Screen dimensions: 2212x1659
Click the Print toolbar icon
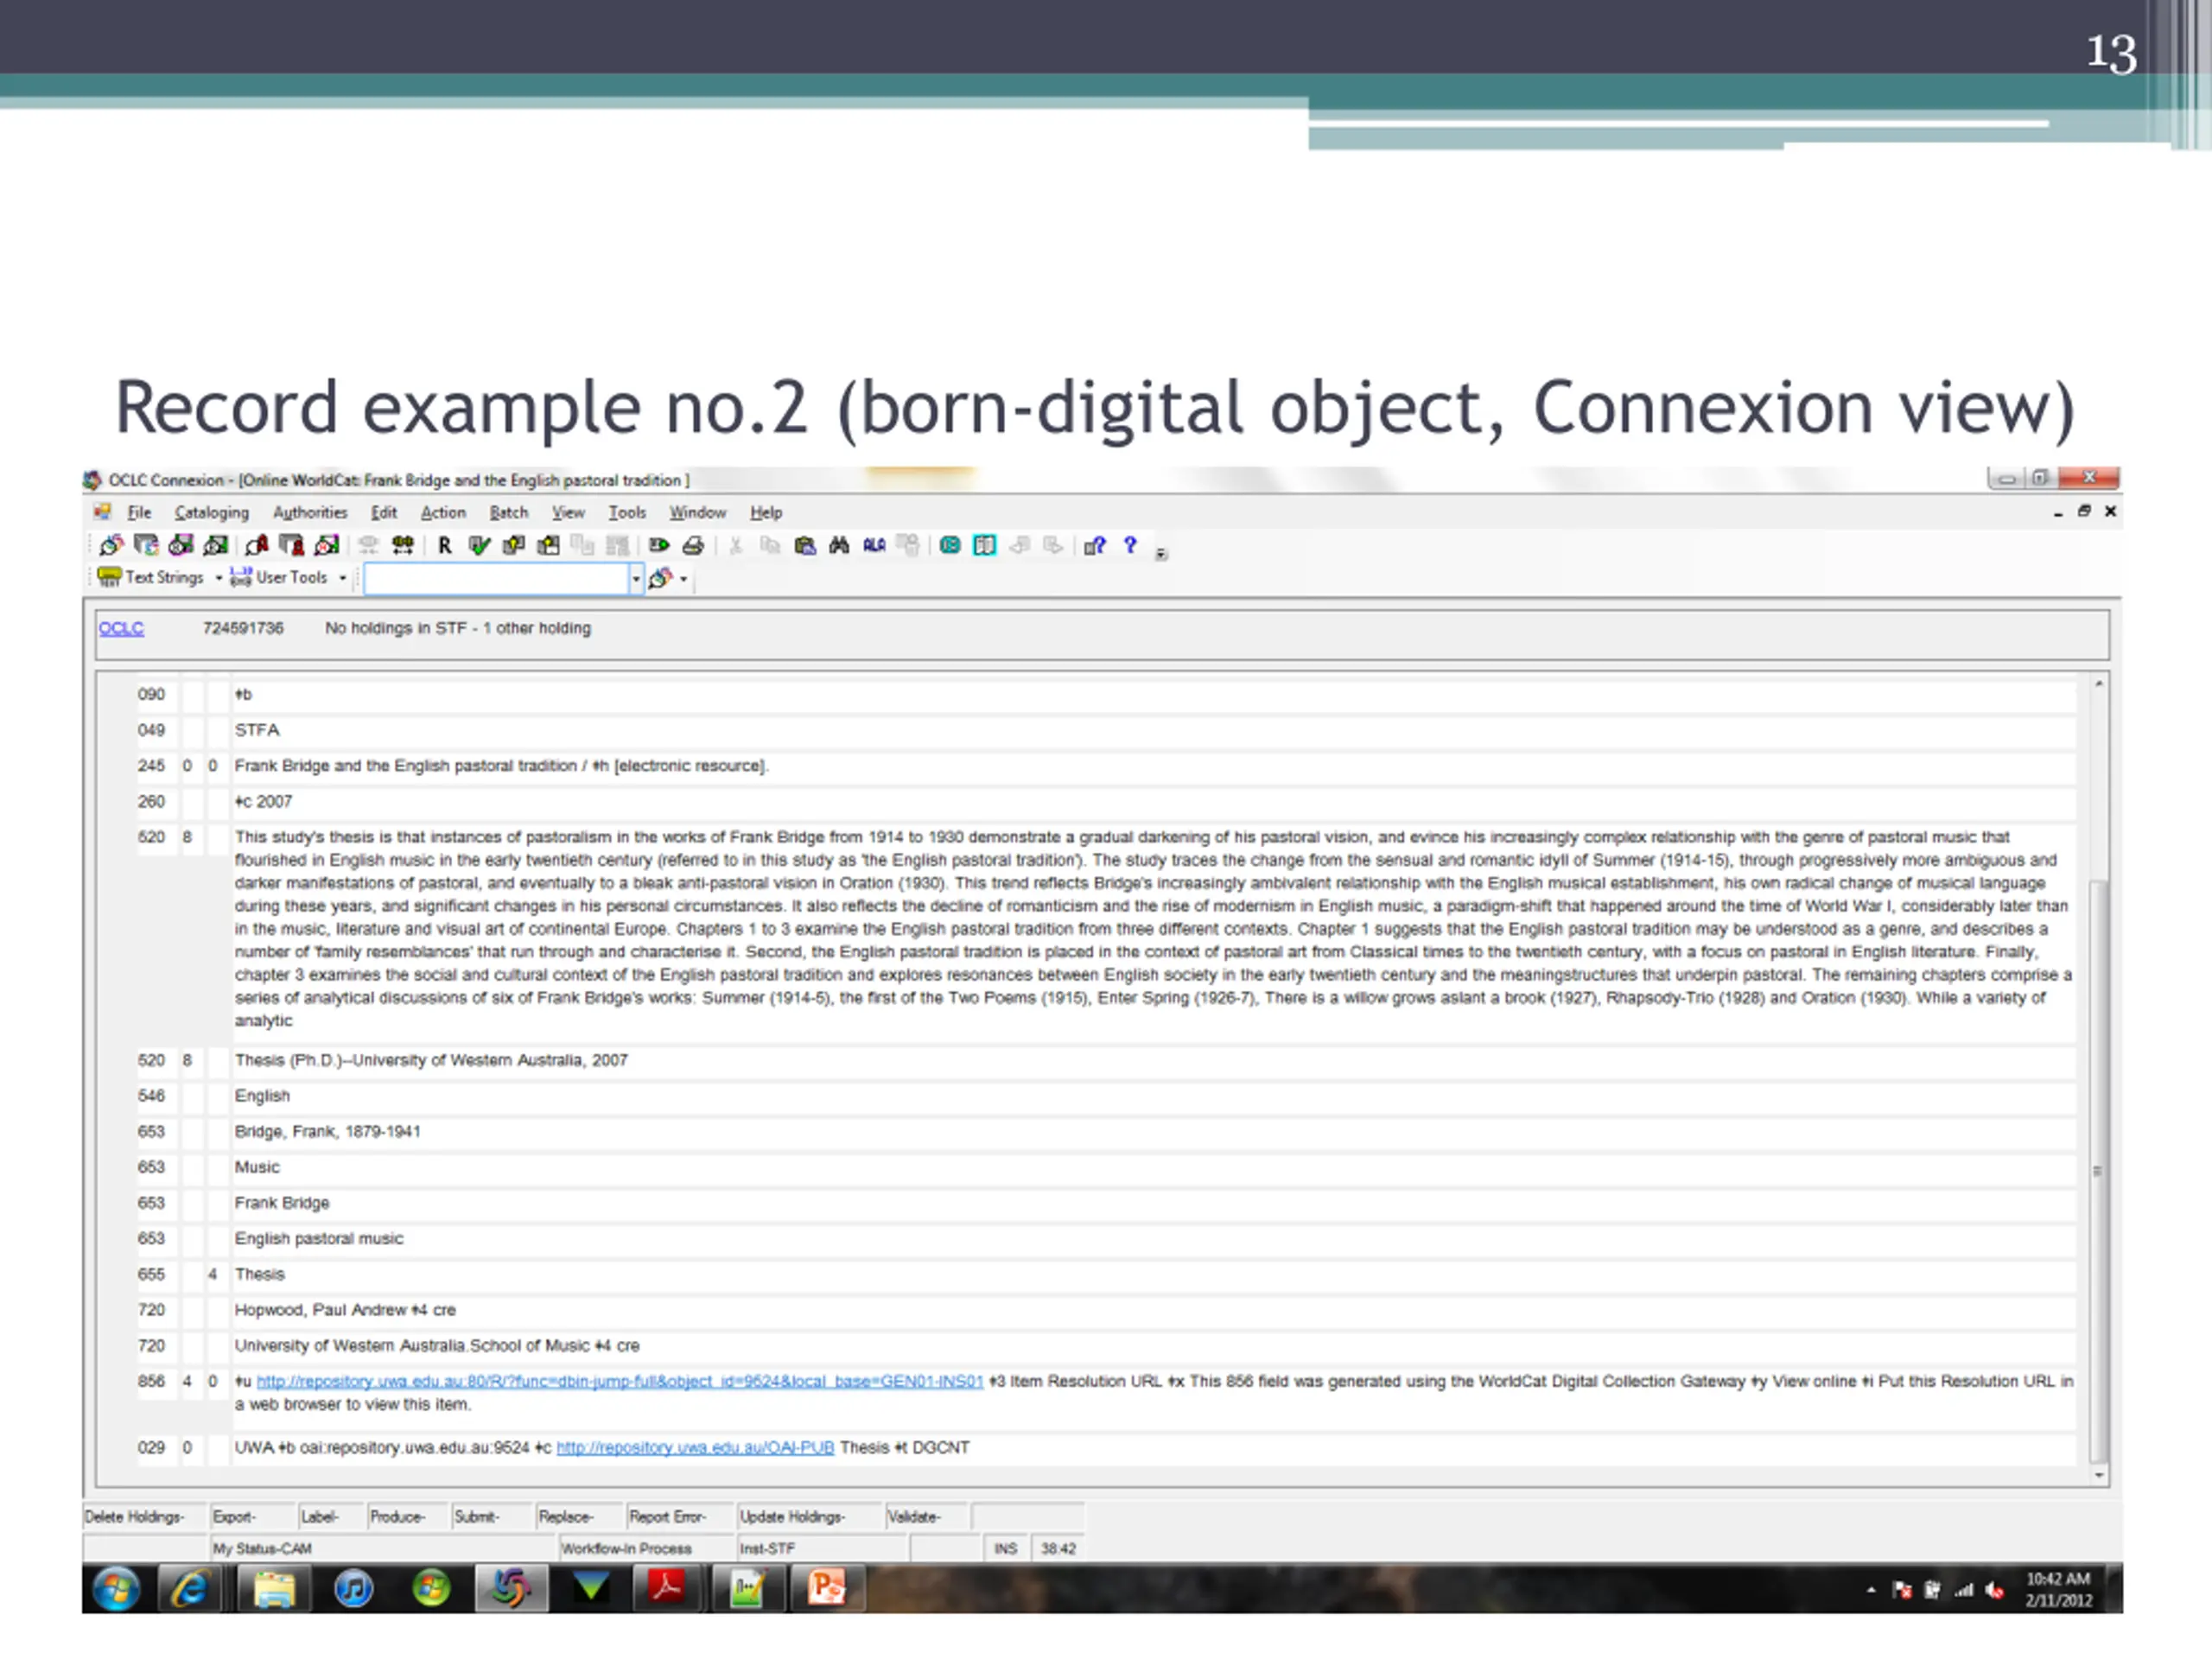pyautogui.click(x=693, y=545)
